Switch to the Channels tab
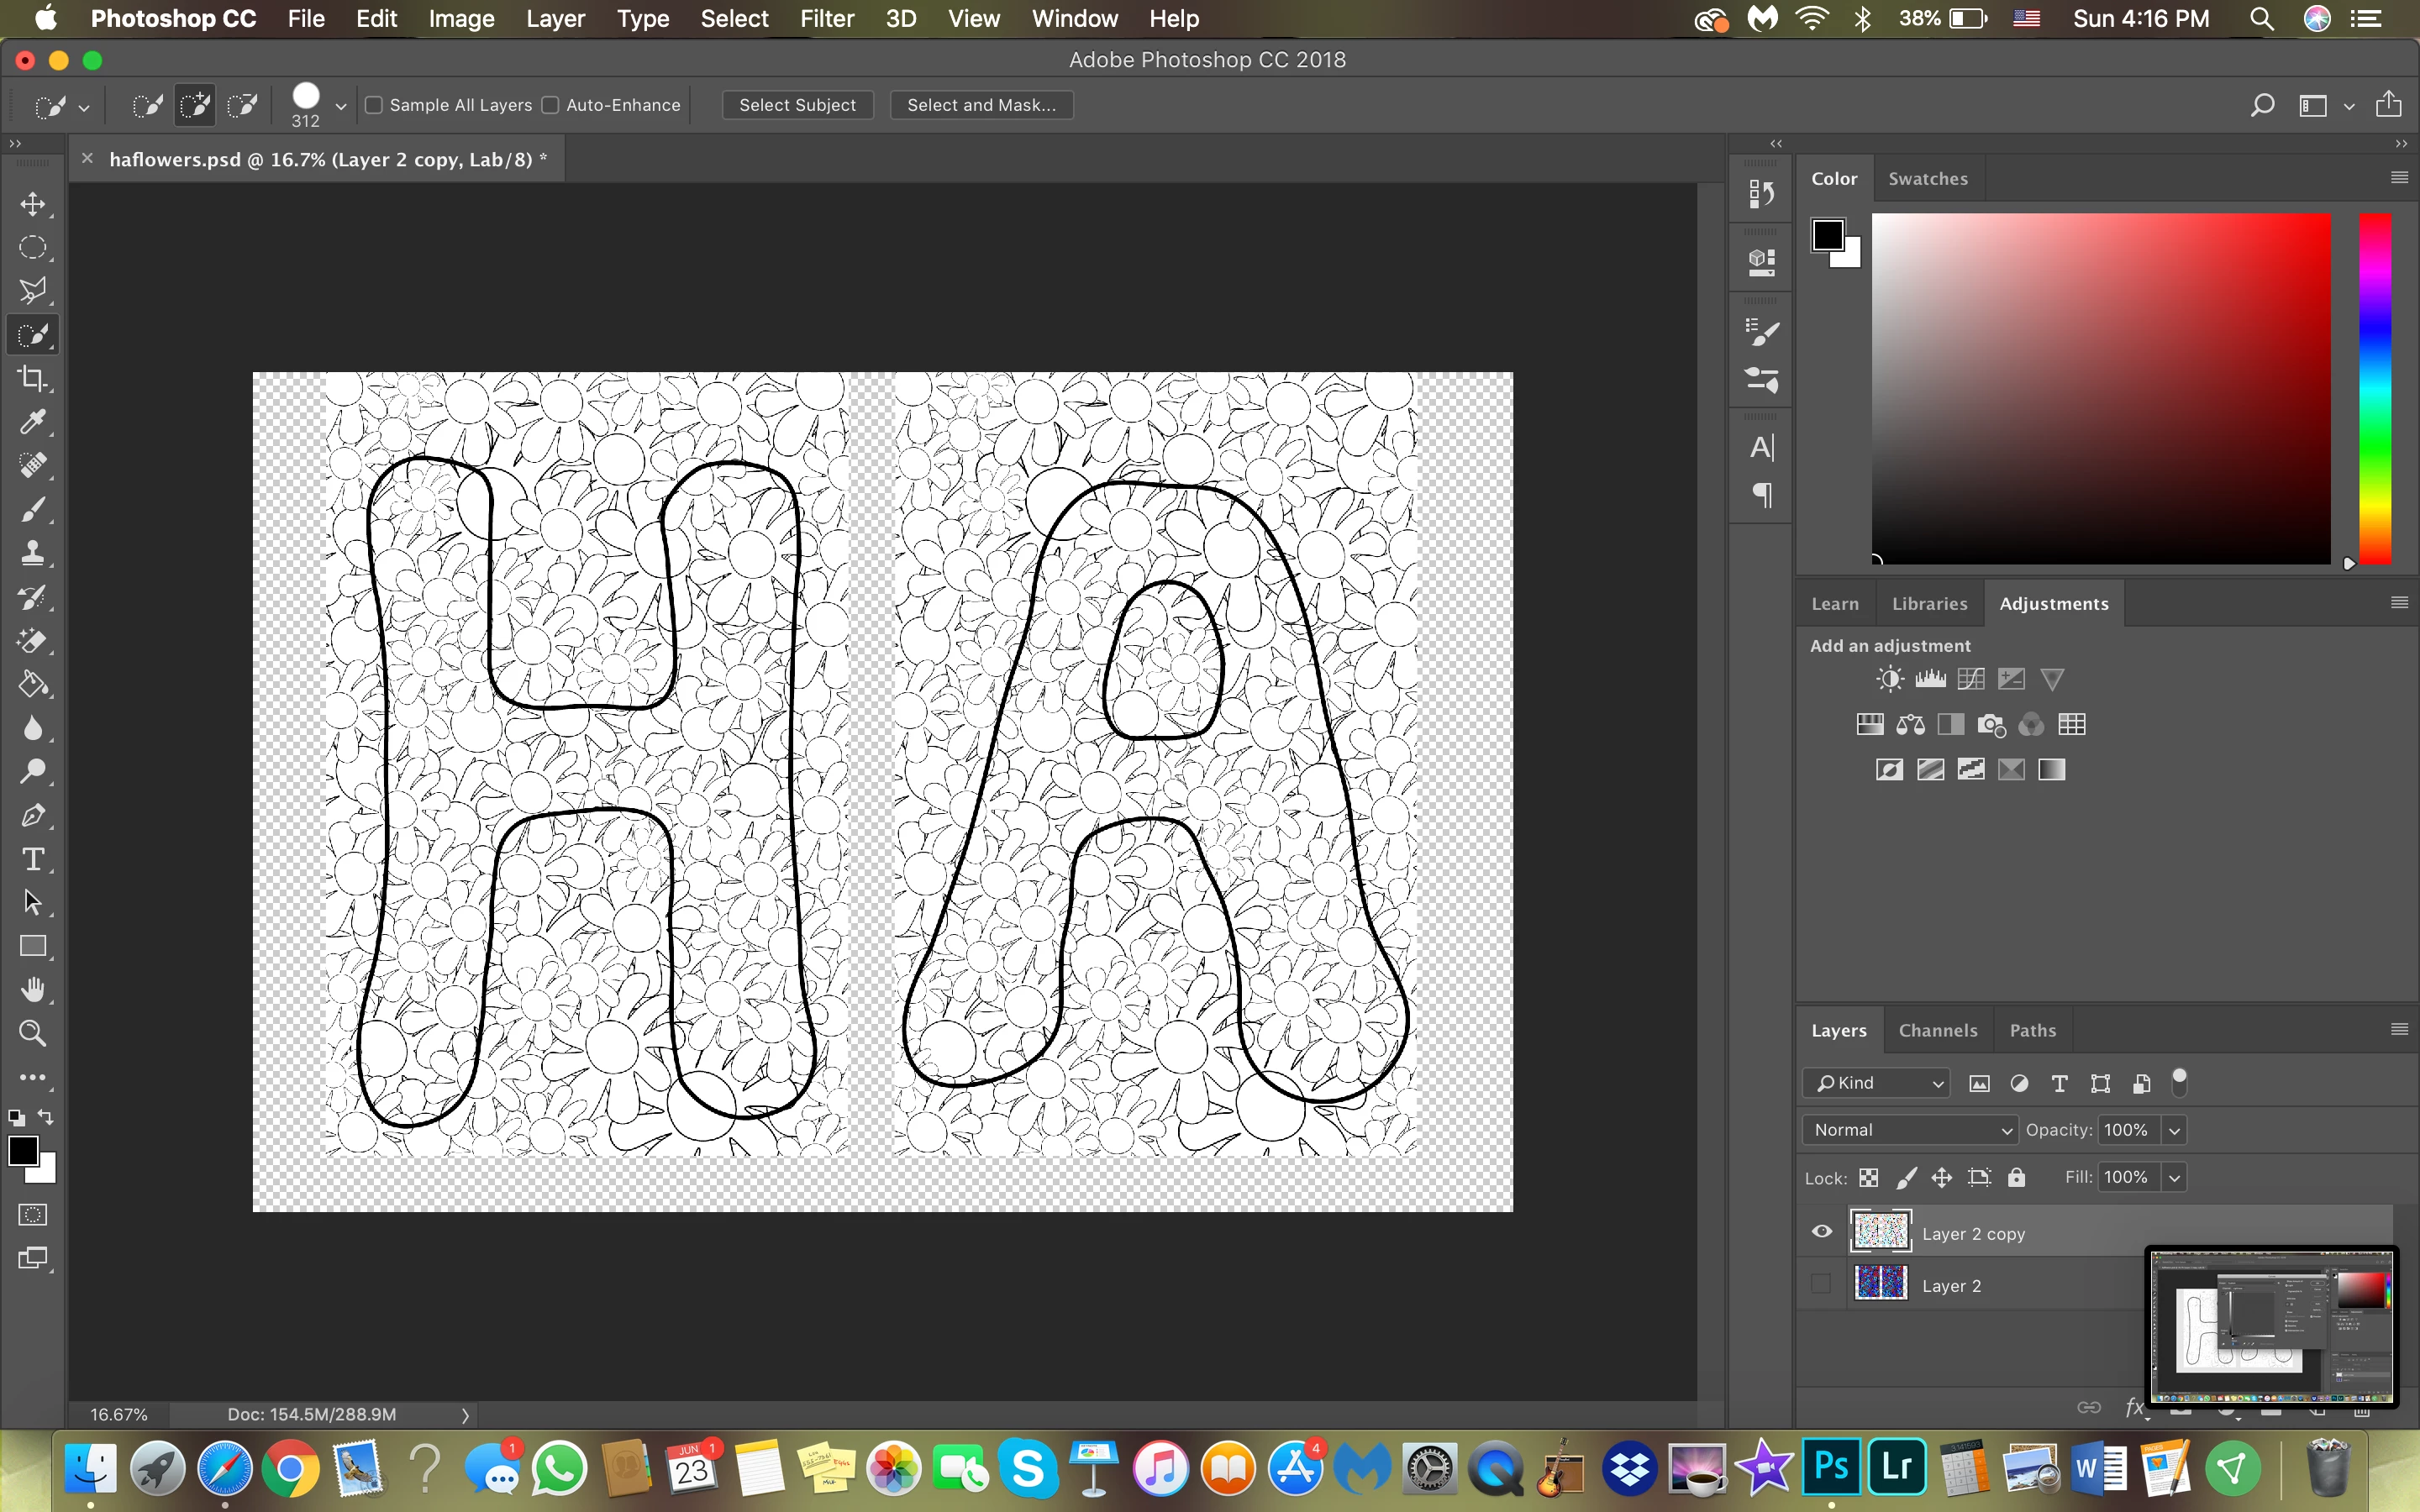 pyautogui.click(x=1937, y=1030)
